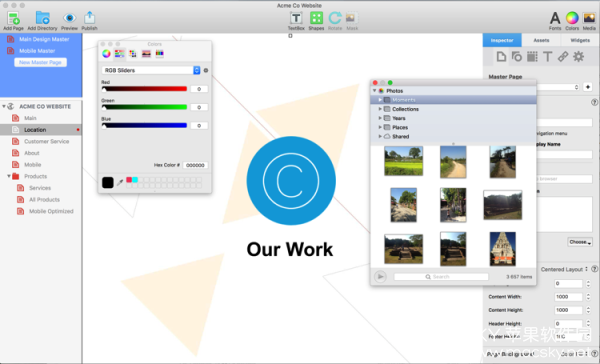Open the Media browser icon

point(589,18)
